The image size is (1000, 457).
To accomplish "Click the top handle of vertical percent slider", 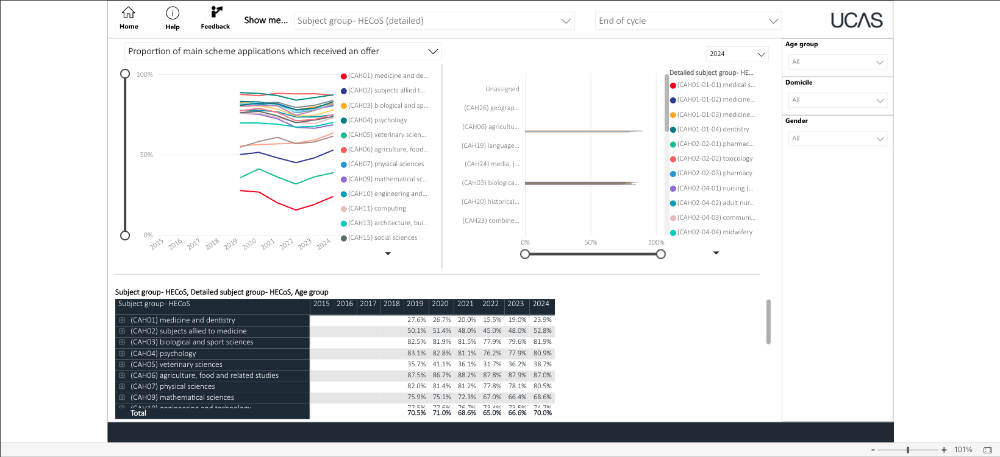I will coord(124,73).
